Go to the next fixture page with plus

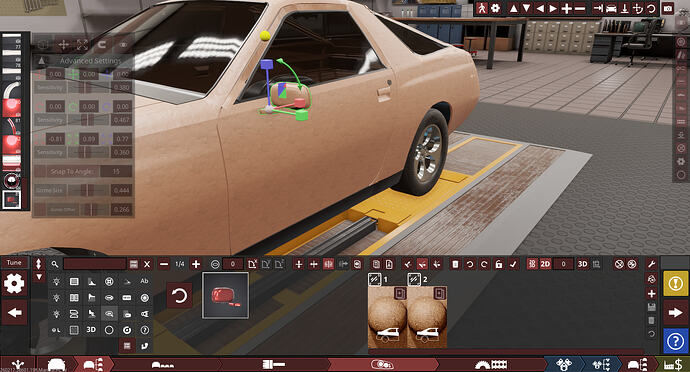coord(196,264)
